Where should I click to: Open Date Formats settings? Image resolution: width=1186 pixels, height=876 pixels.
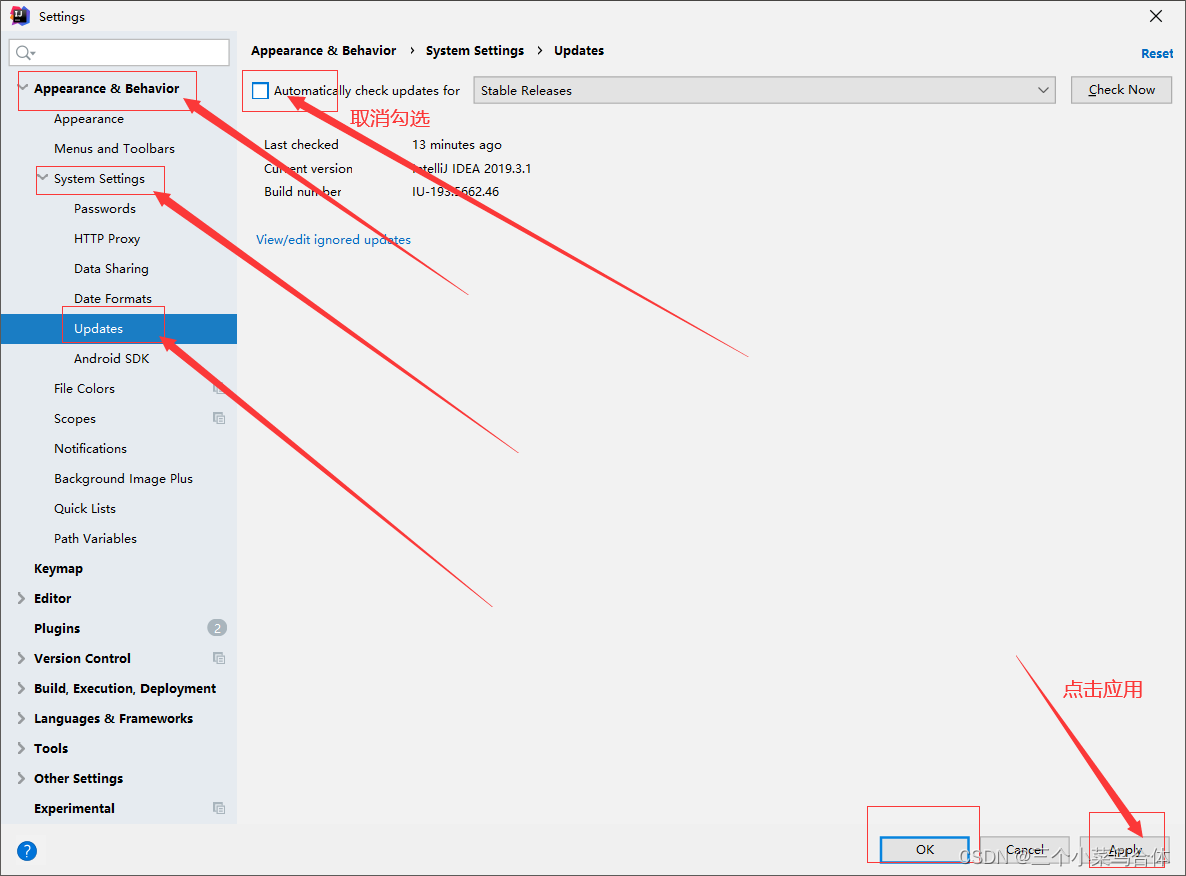point(113,299)
